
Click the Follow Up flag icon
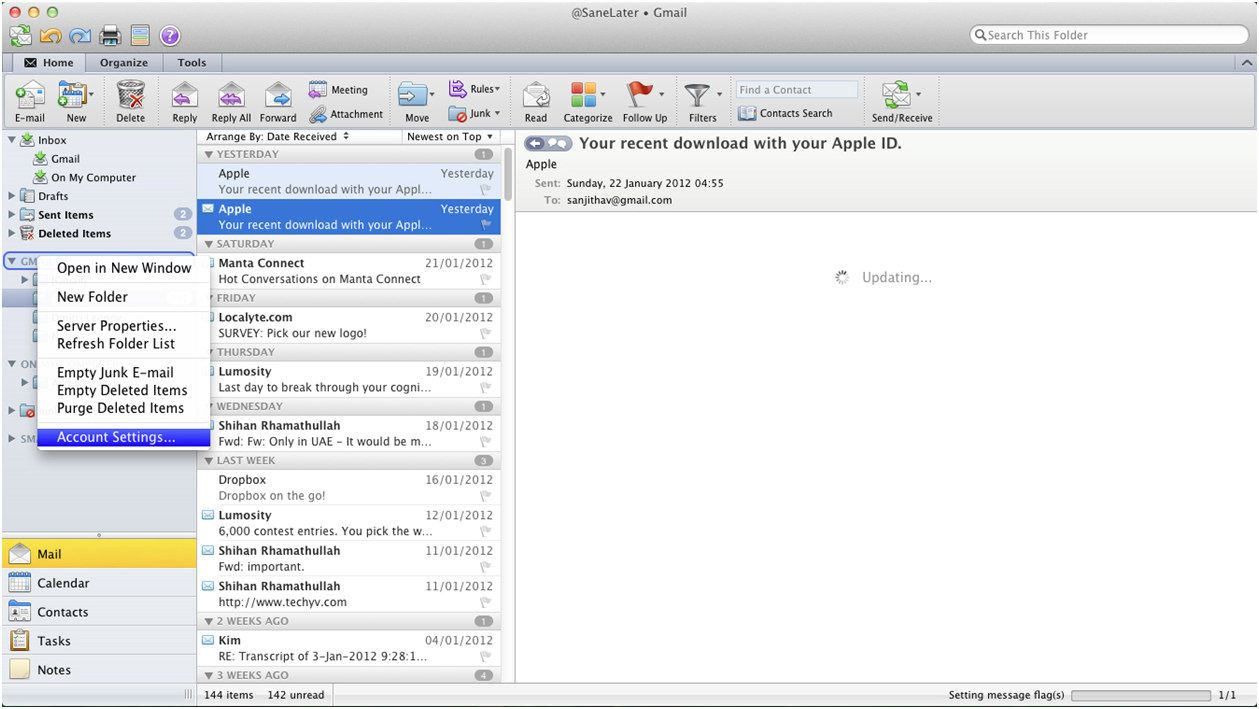pyautogui.click(x=639, y=95)
